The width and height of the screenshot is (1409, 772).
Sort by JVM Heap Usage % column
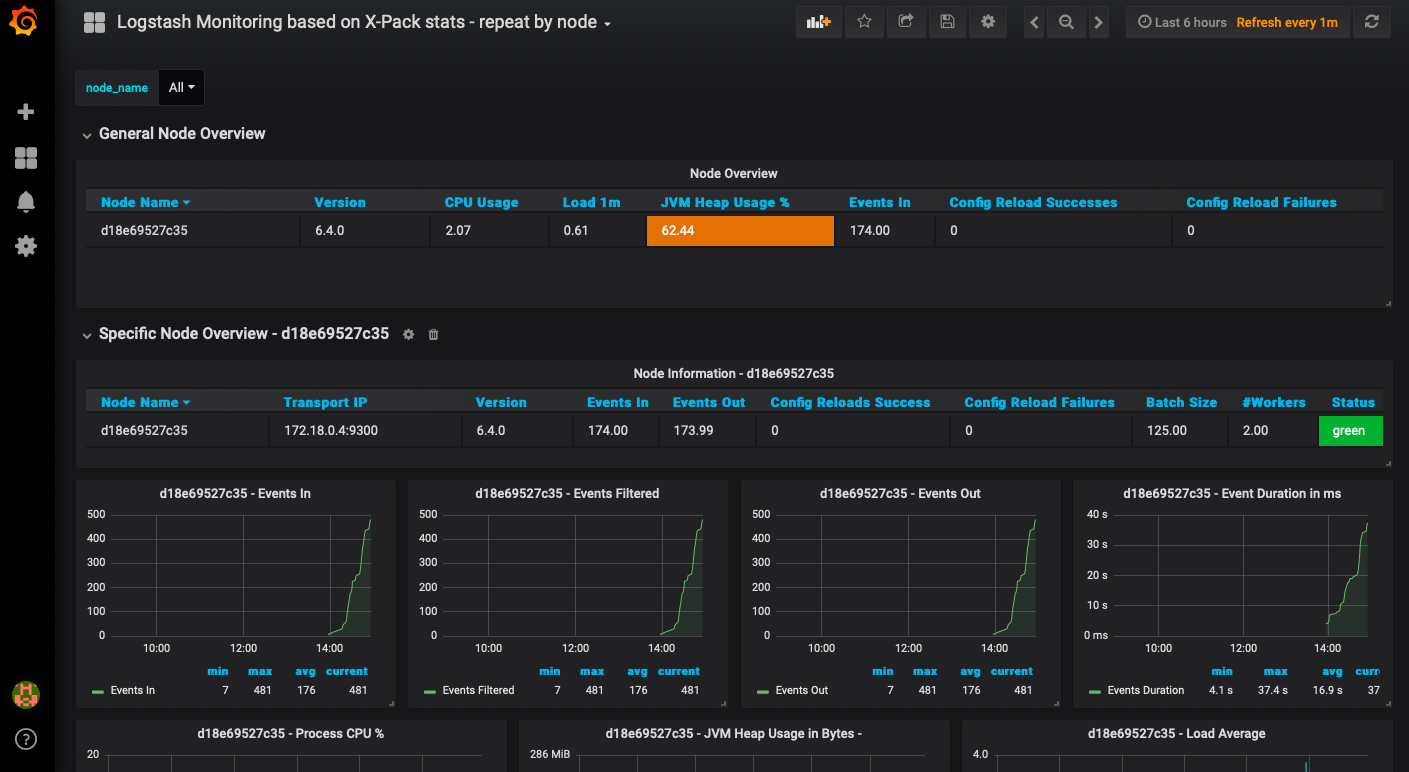[725, 202]
